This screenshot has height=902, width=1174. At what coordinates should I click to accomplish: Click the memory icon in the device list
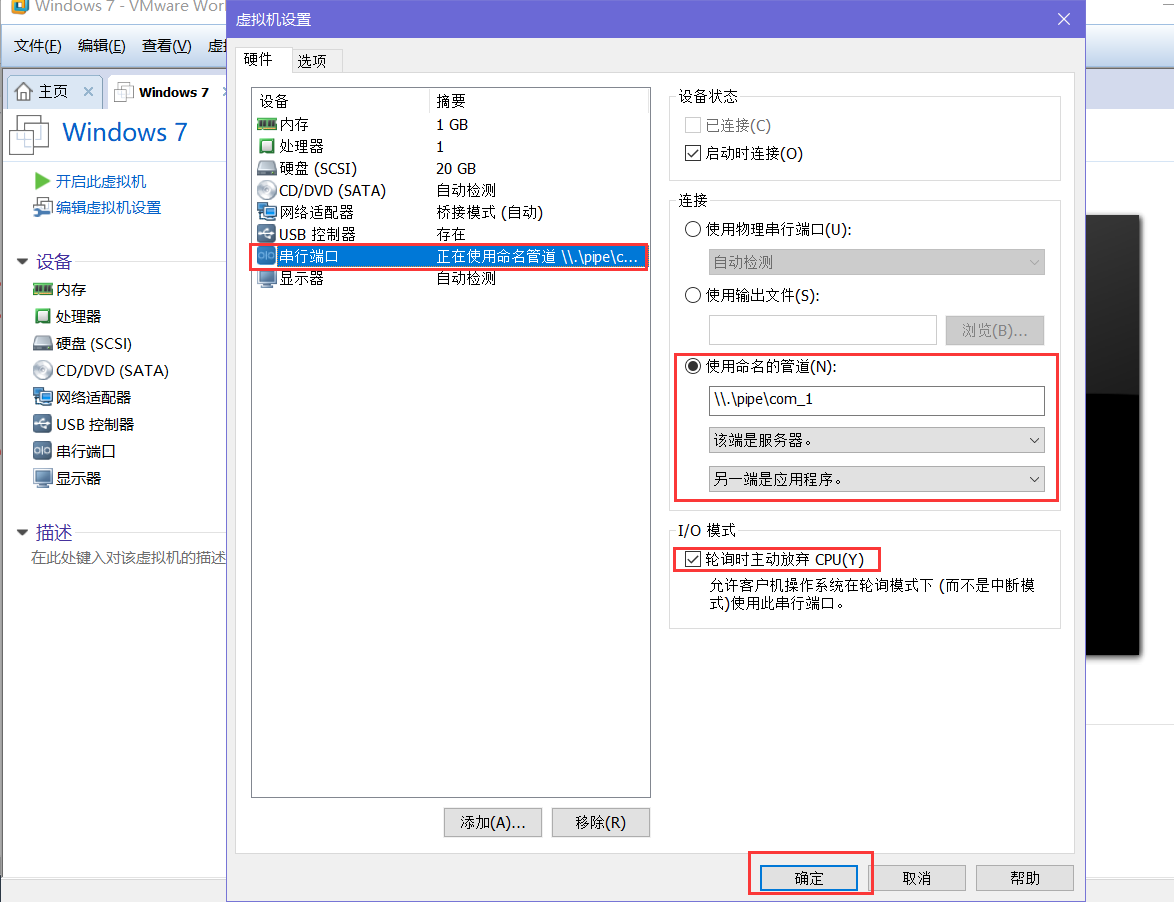pyautogui.click(x=267, y=124)
